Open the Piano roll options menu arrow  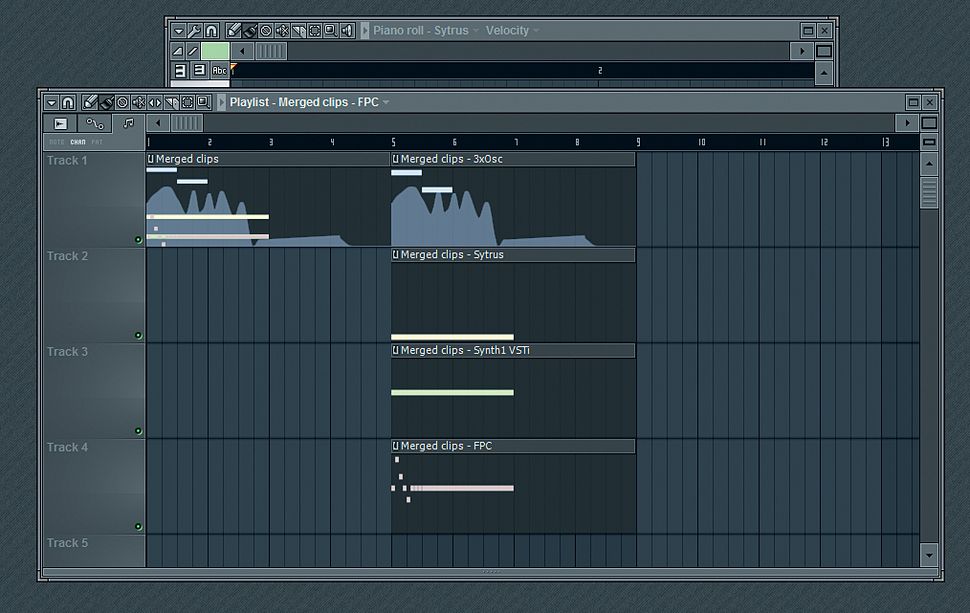[x=178, y=30]
